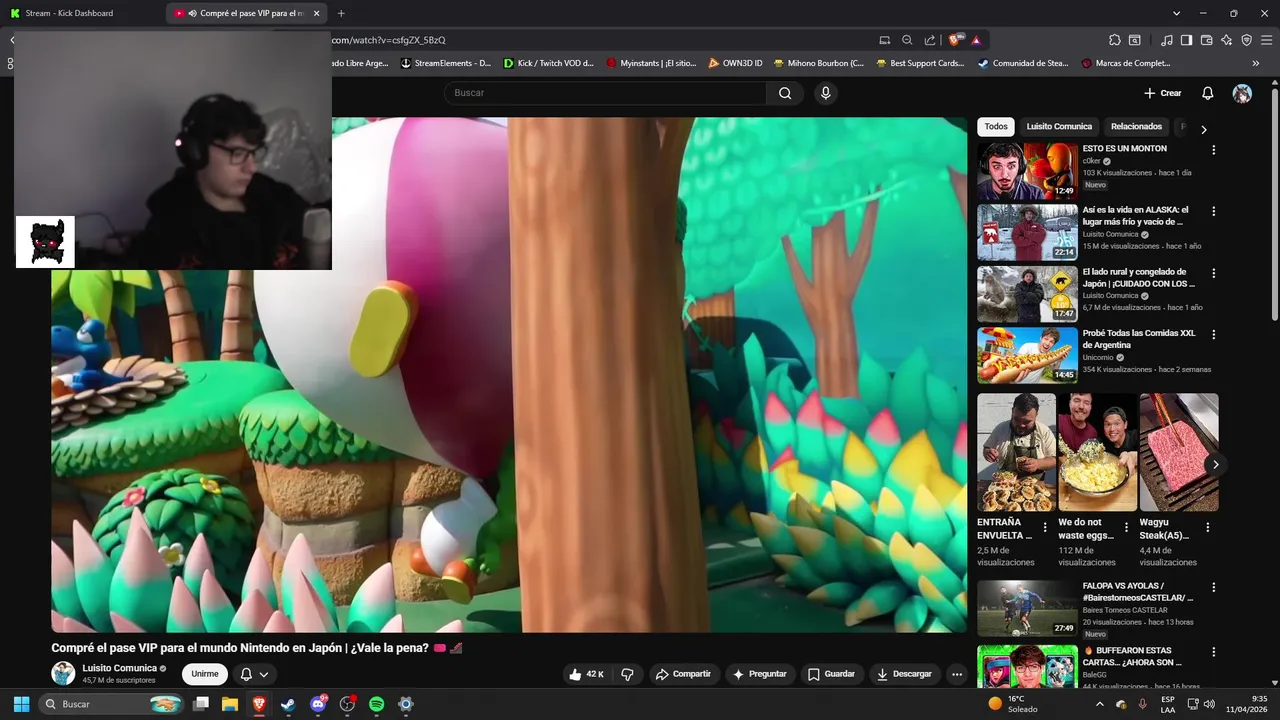Show next Shorts with right arrow
The image size is (1280, 720).
point(1215,464)
